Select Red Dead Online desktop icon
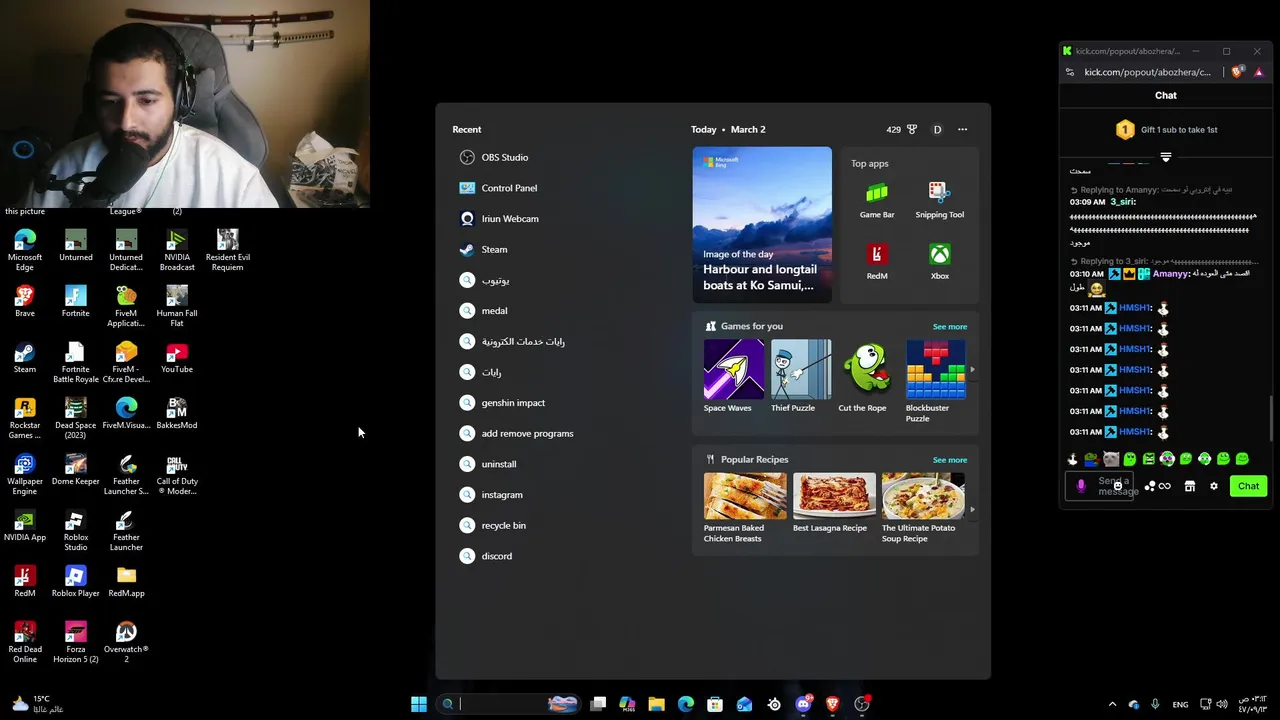 click(x=25, y=642)
